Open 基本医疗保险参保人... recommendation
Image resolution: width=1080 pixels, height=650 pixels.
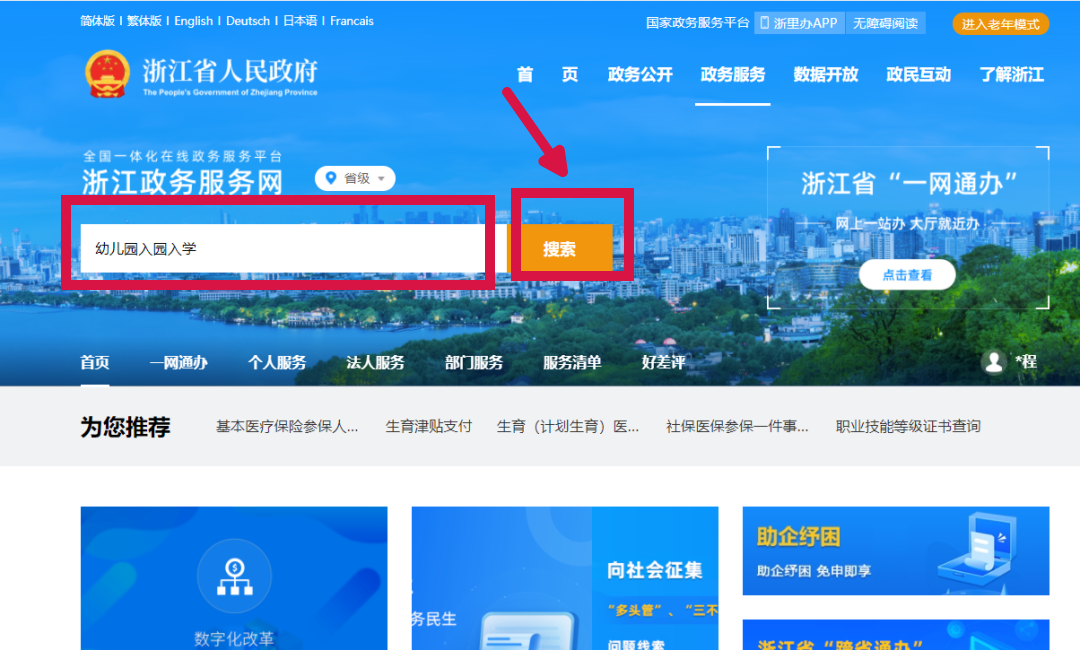(287, 426)
